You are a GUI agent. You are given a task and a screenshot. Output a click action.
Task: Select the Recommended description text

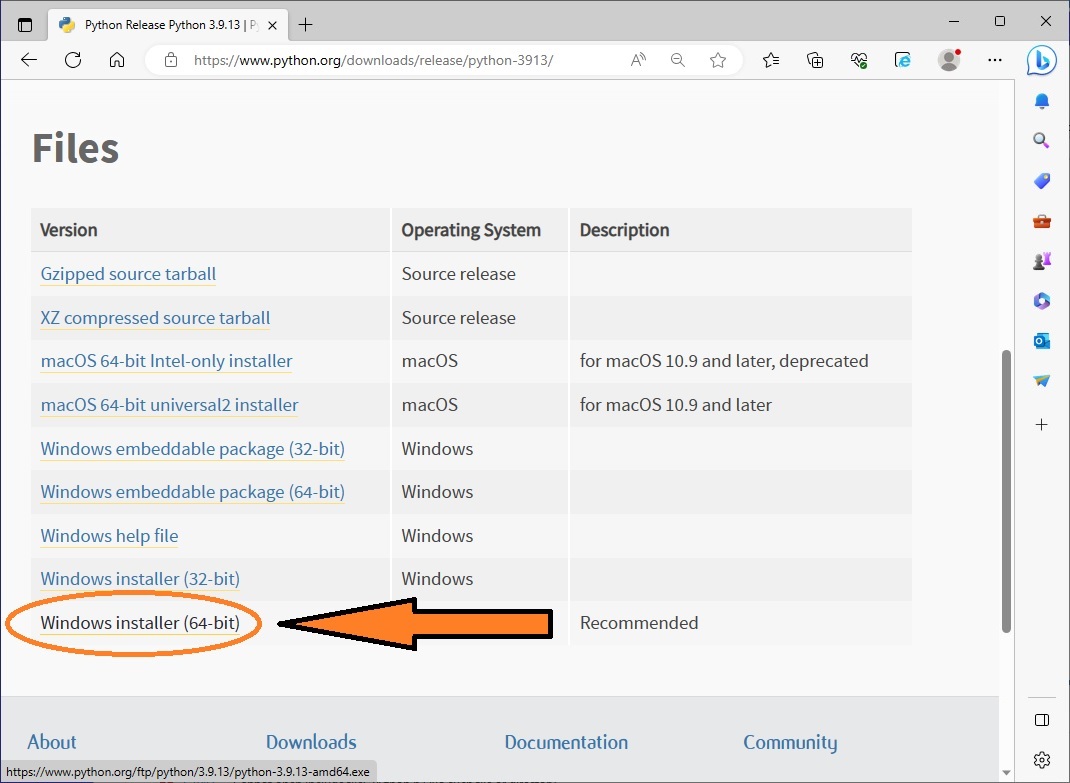pos(639,623)
